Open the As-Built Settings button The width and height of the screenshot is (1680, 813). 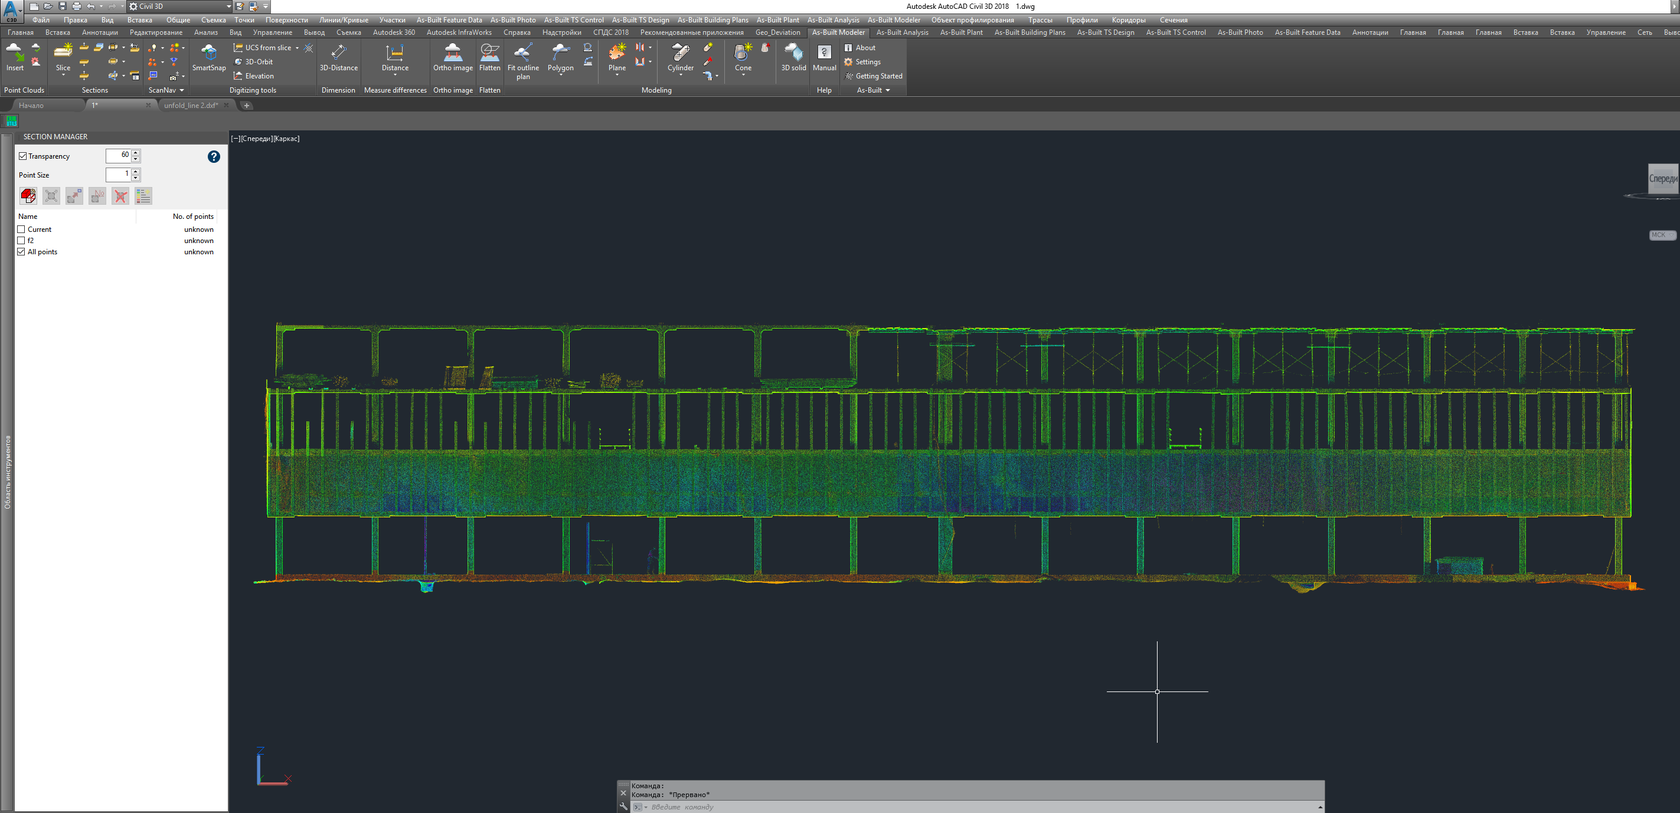click(x=863, y=62)
